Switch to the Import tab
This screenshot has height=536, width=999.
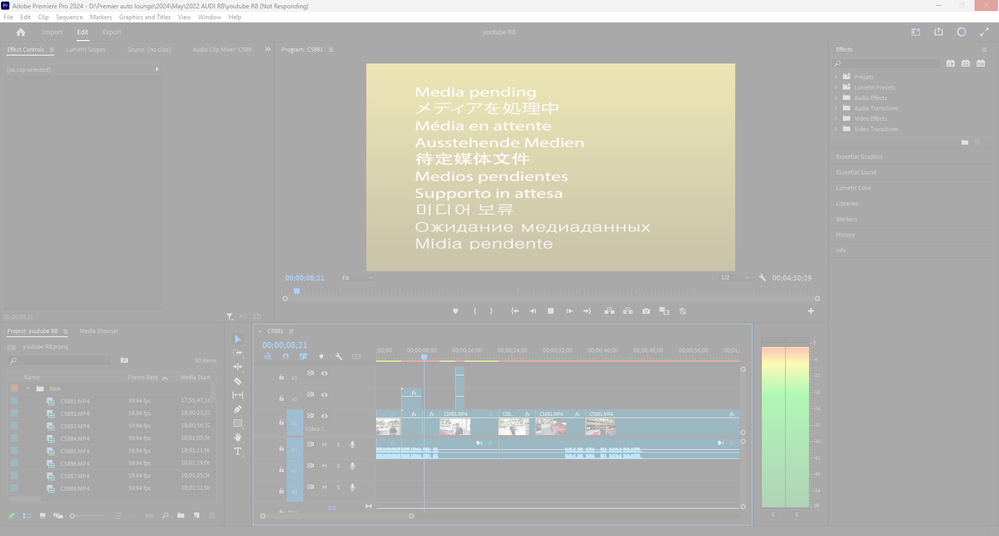coord(52,32)
